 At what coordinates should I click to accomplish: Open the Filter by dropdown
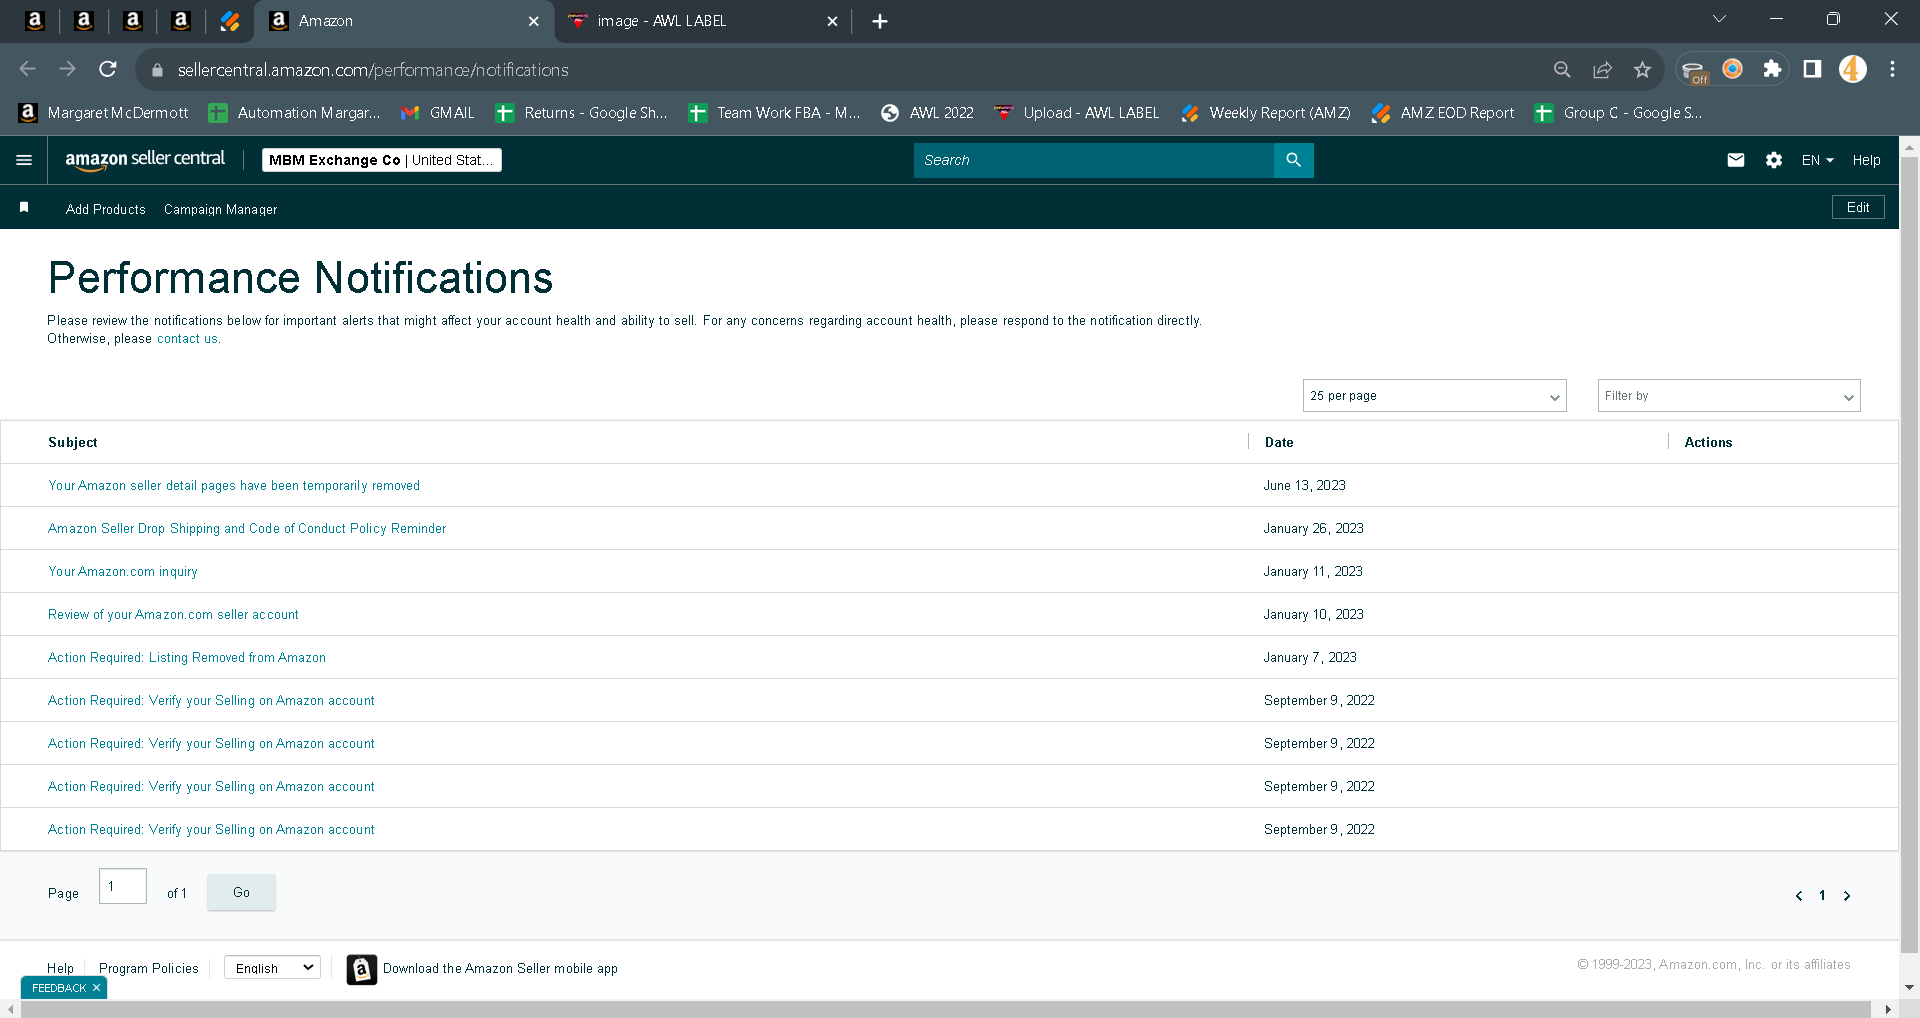(x=1729, y=396)
